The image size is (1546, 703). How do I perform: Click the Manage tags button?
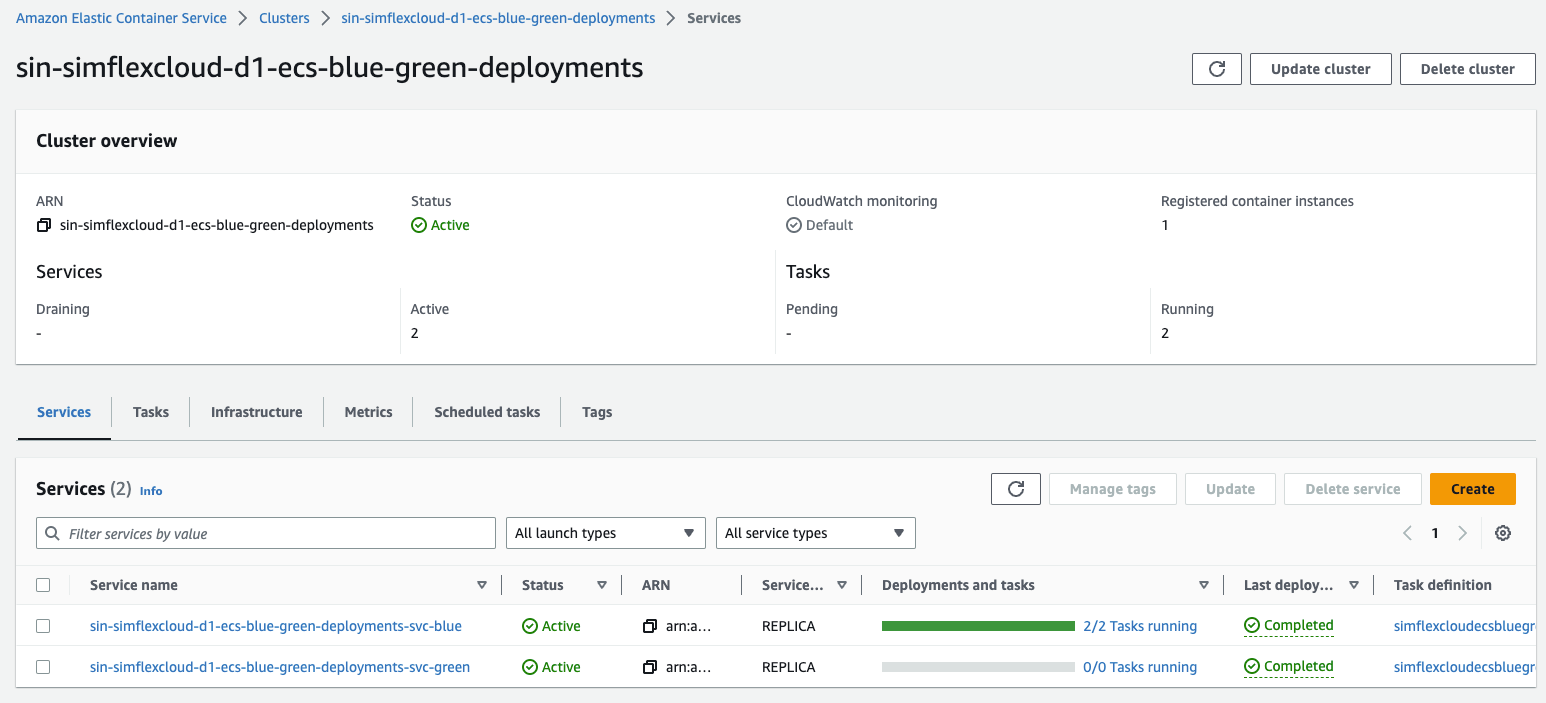[1113, 489]
